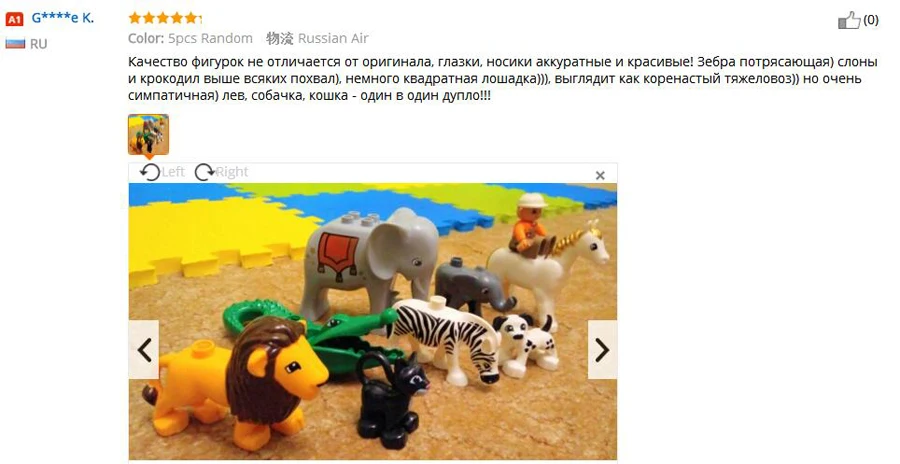Viewport: 900px width, 464px height.
Task: Click the Russian flag icon
Action: click(15, 43)
